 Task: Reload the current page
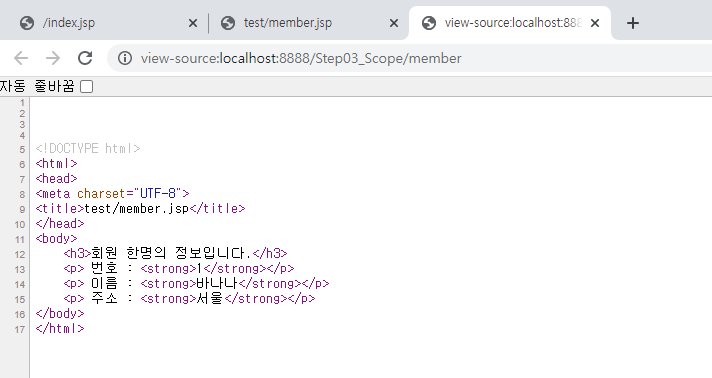click(85, 58)
